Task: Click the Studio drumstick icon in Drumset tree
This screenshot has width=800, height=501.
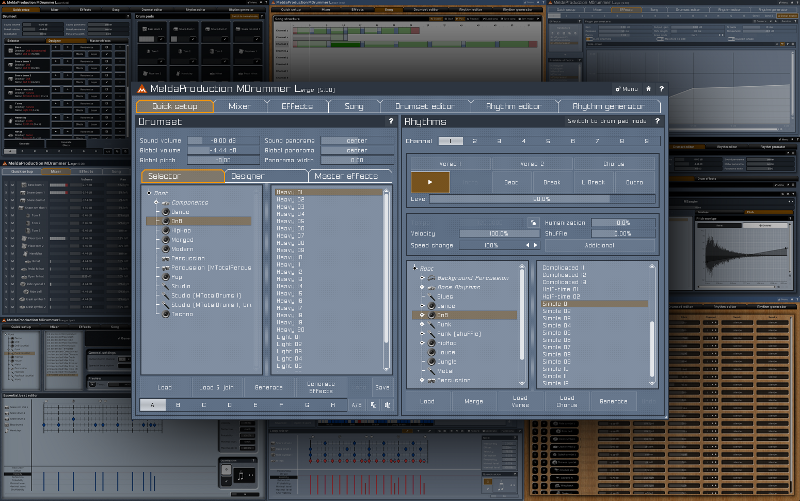Action: (x=166, y=286)
